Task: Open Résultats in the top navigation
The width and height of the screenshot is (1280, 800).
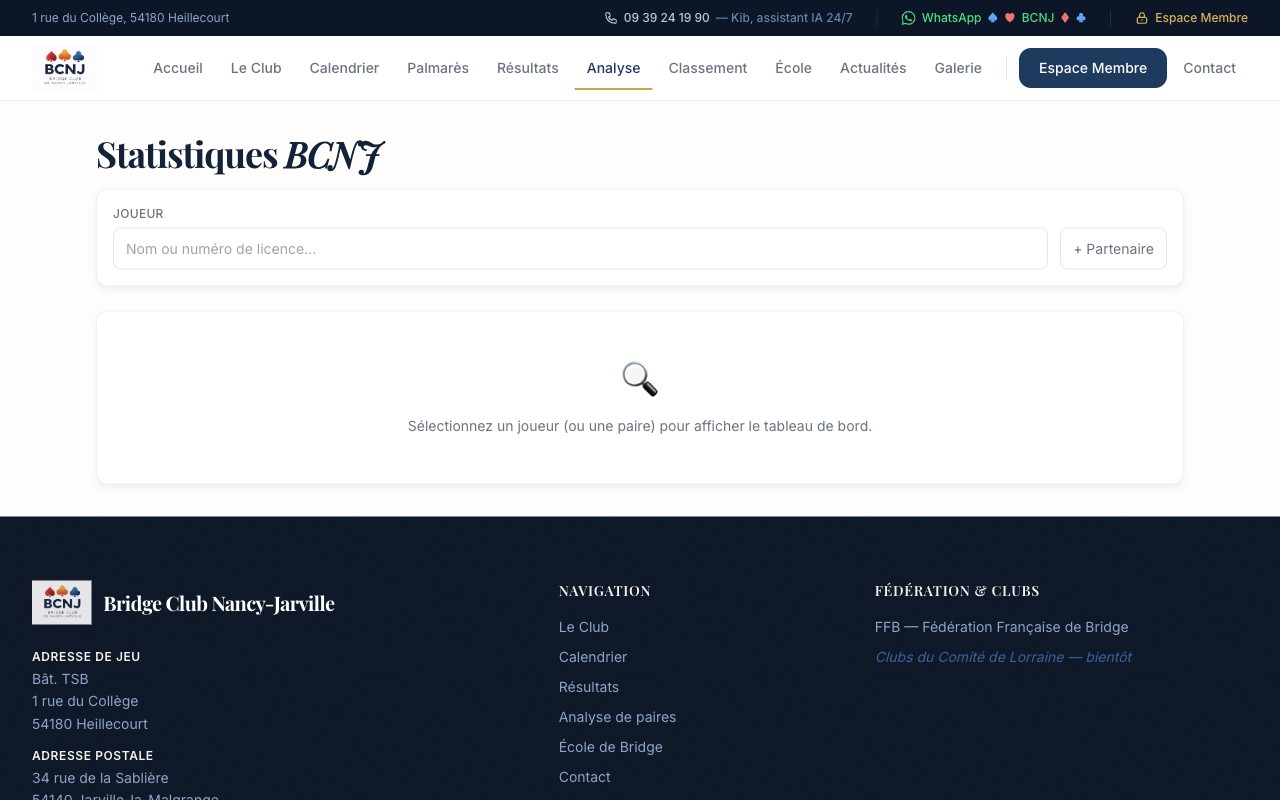Action: tap(527, 68)
